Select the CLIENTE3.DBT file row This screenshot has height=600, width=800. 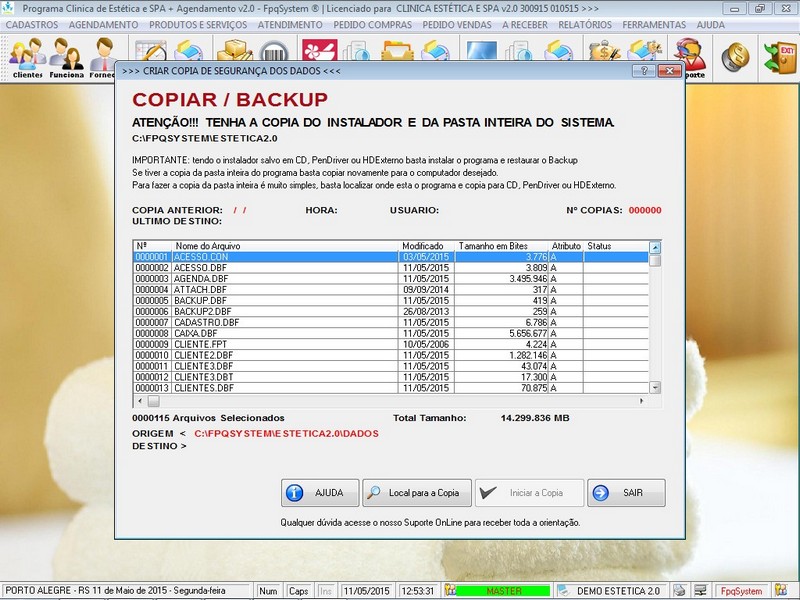391,377
